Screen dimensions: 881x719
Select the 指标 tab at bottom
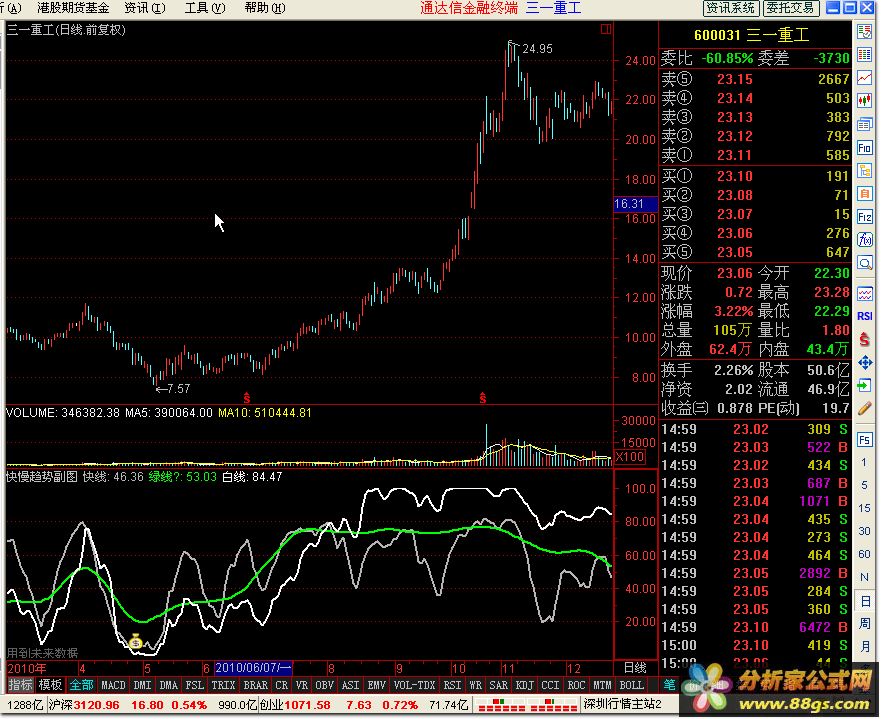pyautogui.click(x=20, y=685)
